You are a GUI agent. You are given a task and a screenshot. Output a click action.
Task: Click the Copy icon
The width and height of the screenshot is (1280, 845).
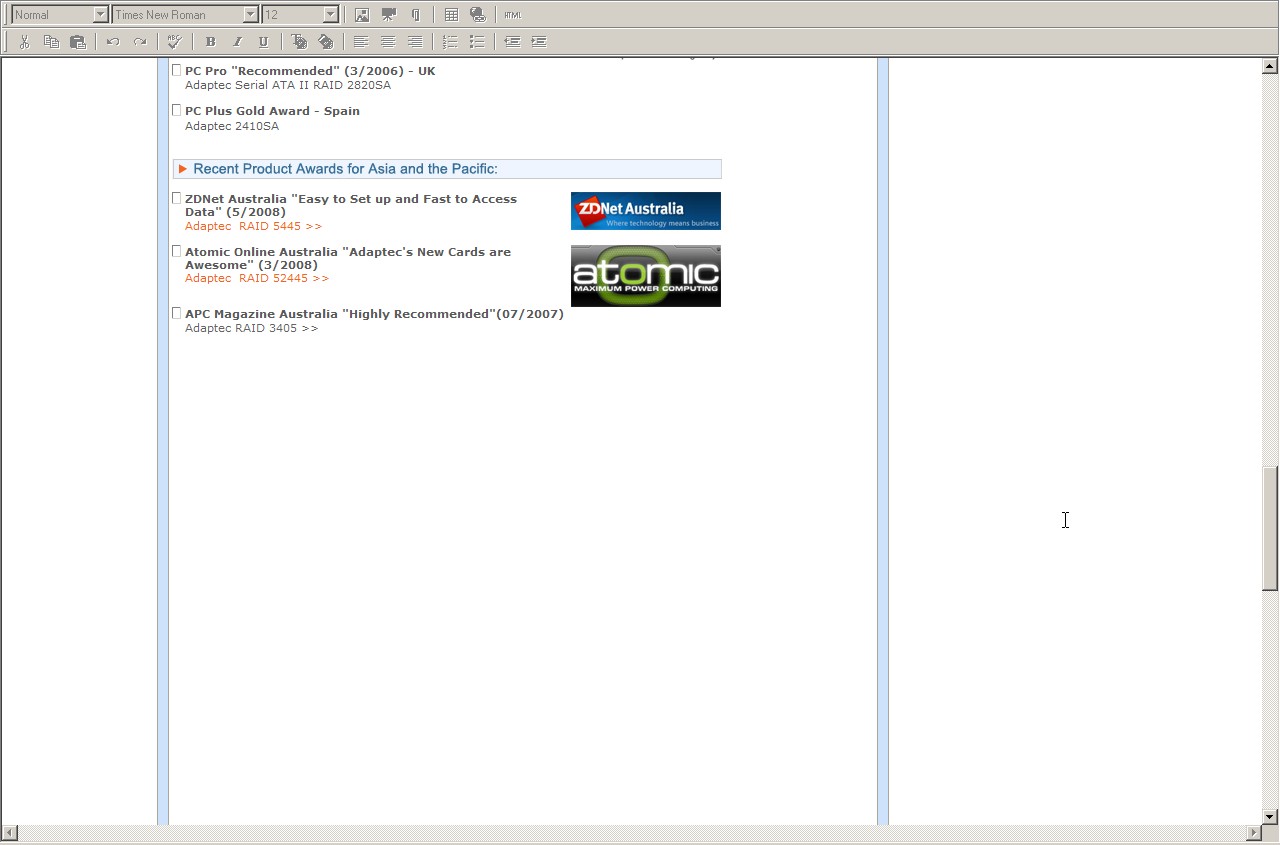[x=51, y=42]
